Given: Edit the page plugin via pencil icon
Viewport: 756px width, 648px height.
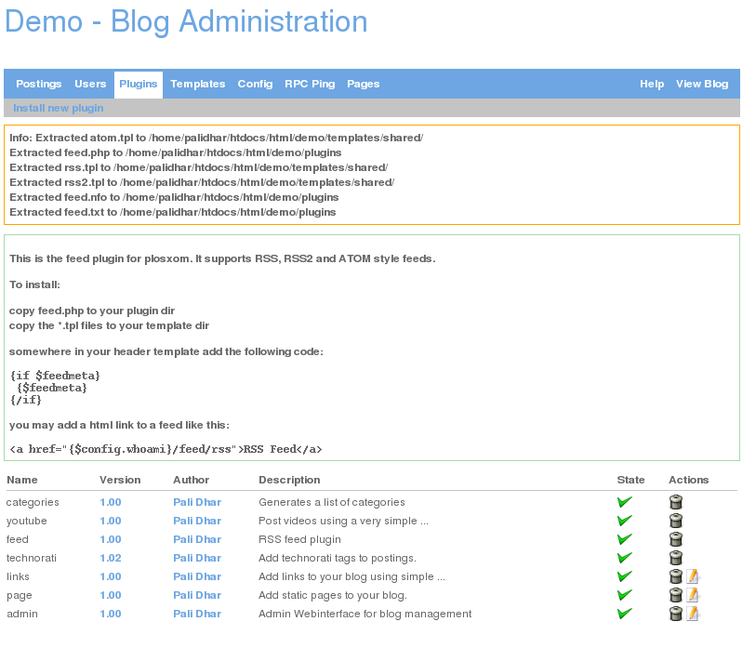Looking at the screenshot, I should [693, 595].
